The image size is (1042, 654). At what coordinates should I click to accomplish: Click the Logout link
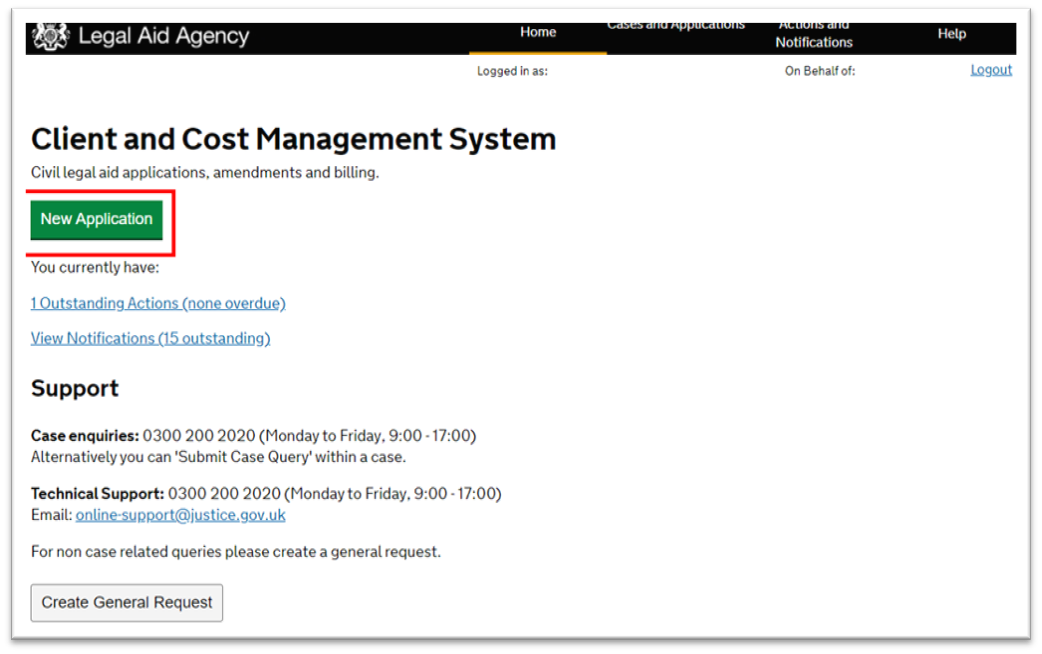[991, 70]
